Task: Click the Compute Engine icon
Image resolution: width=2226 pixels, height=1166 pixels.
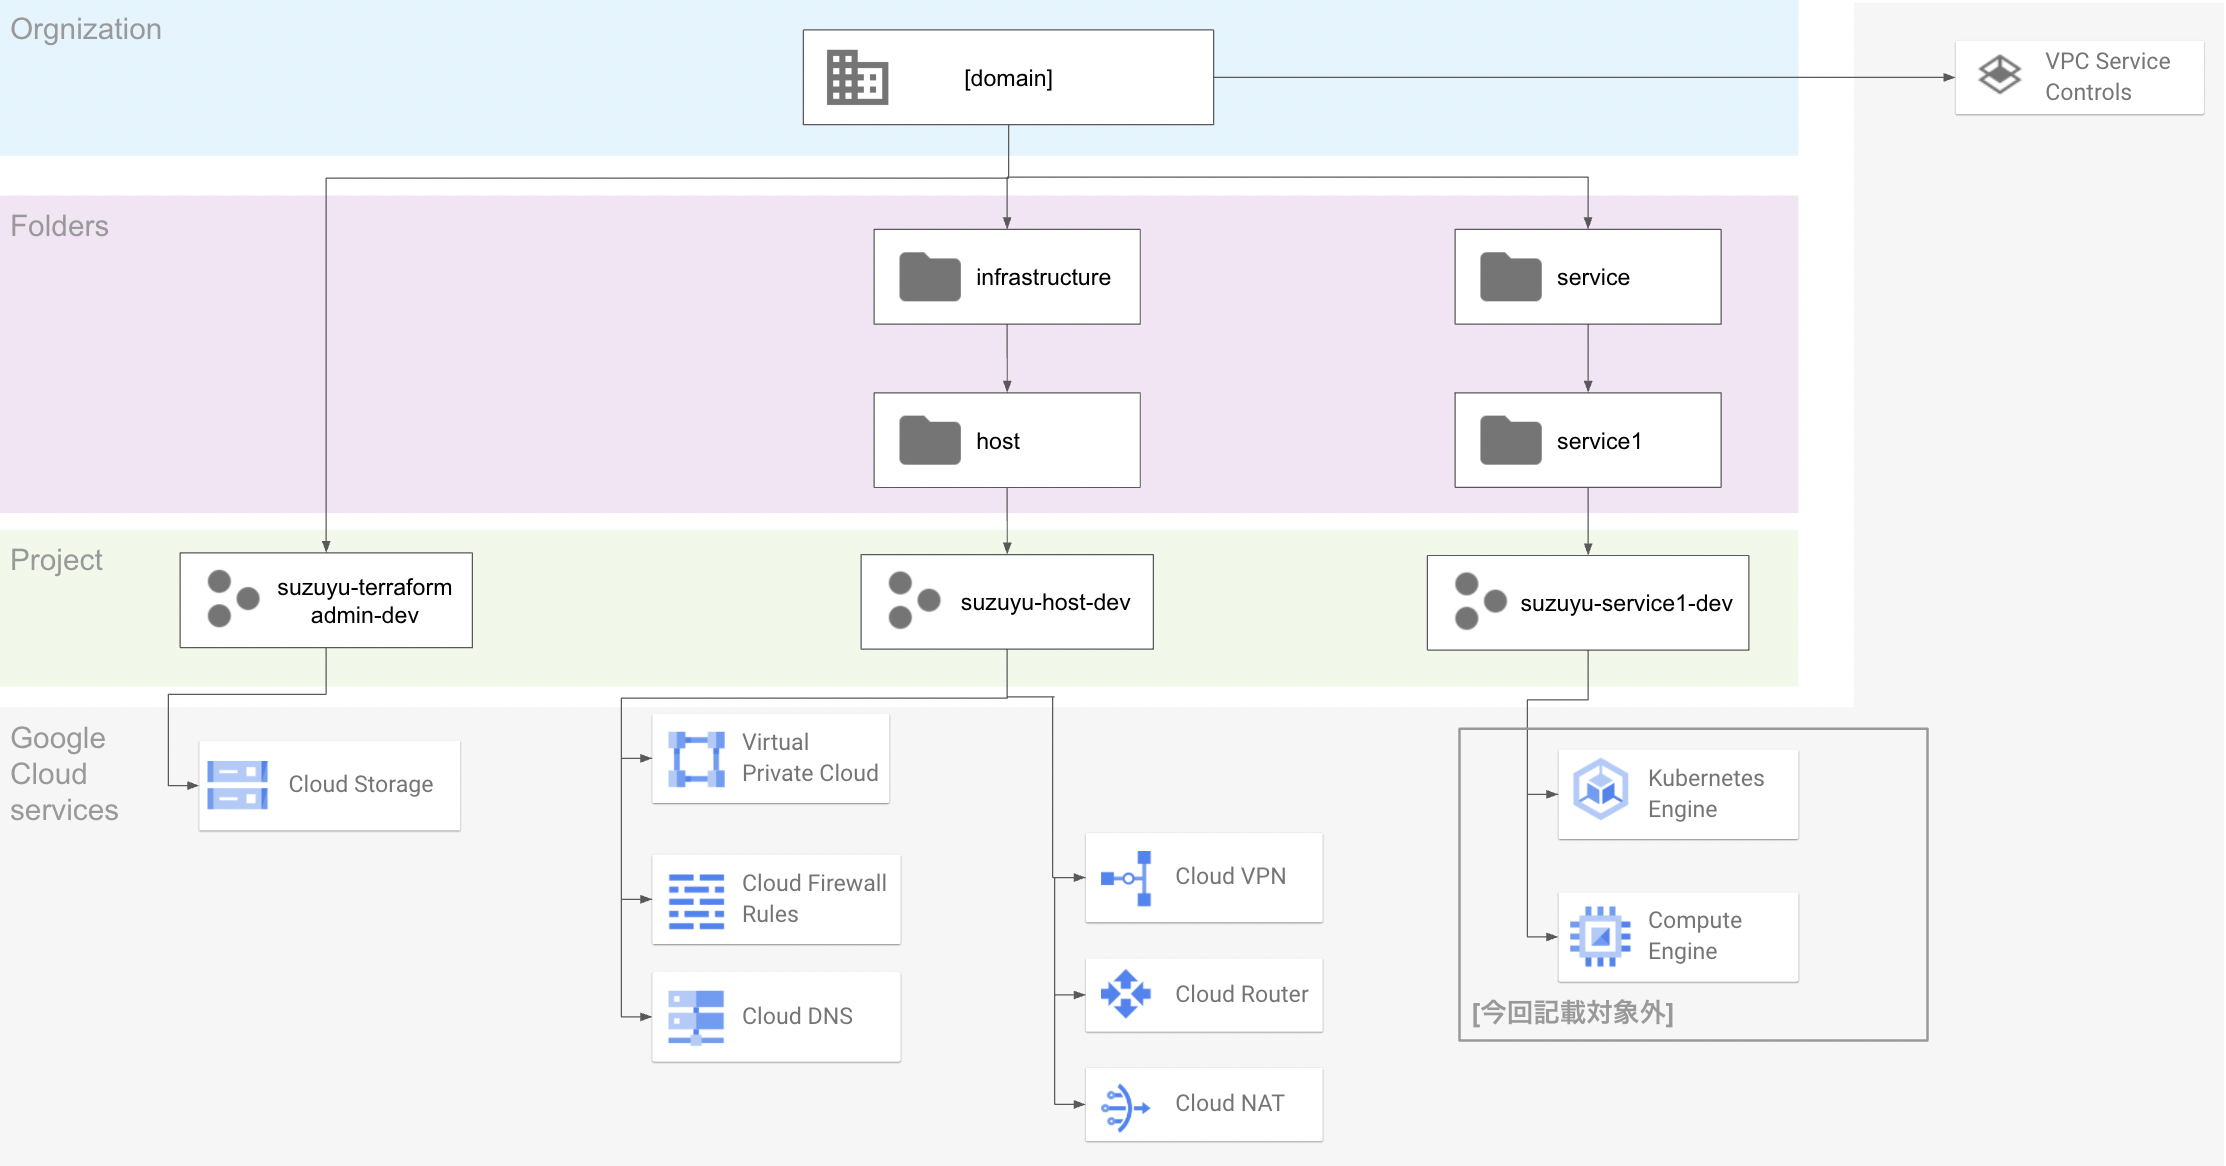Action: (1600, 936)
